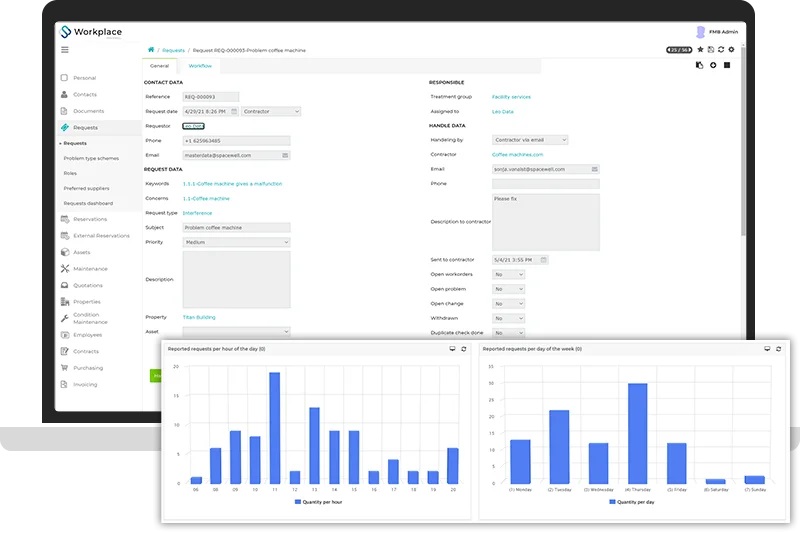Viewport: 800px width, 533px height.
Task: Open the Handling by dropdown
Action: pyautogui.click(x=530, y=140)
